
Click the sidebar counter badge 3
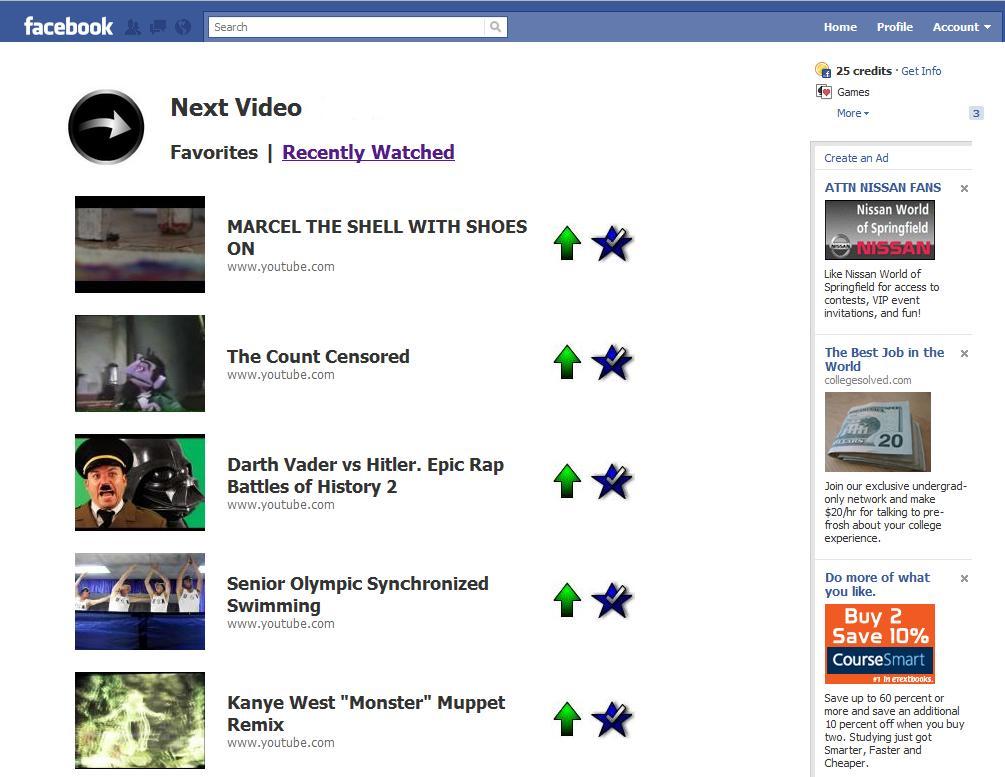(x=976, y=113)
